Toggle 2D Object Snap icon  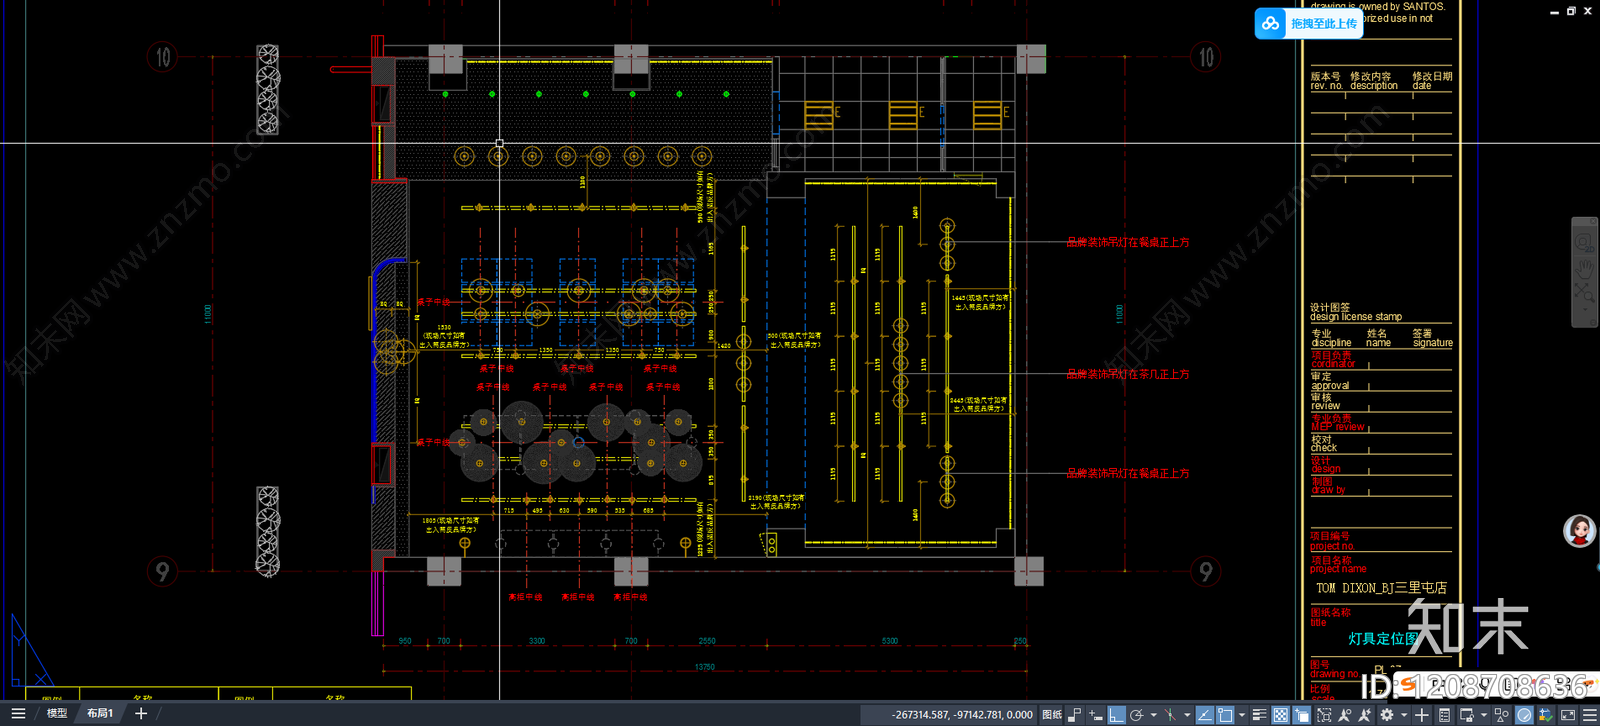coord(1225,715)
